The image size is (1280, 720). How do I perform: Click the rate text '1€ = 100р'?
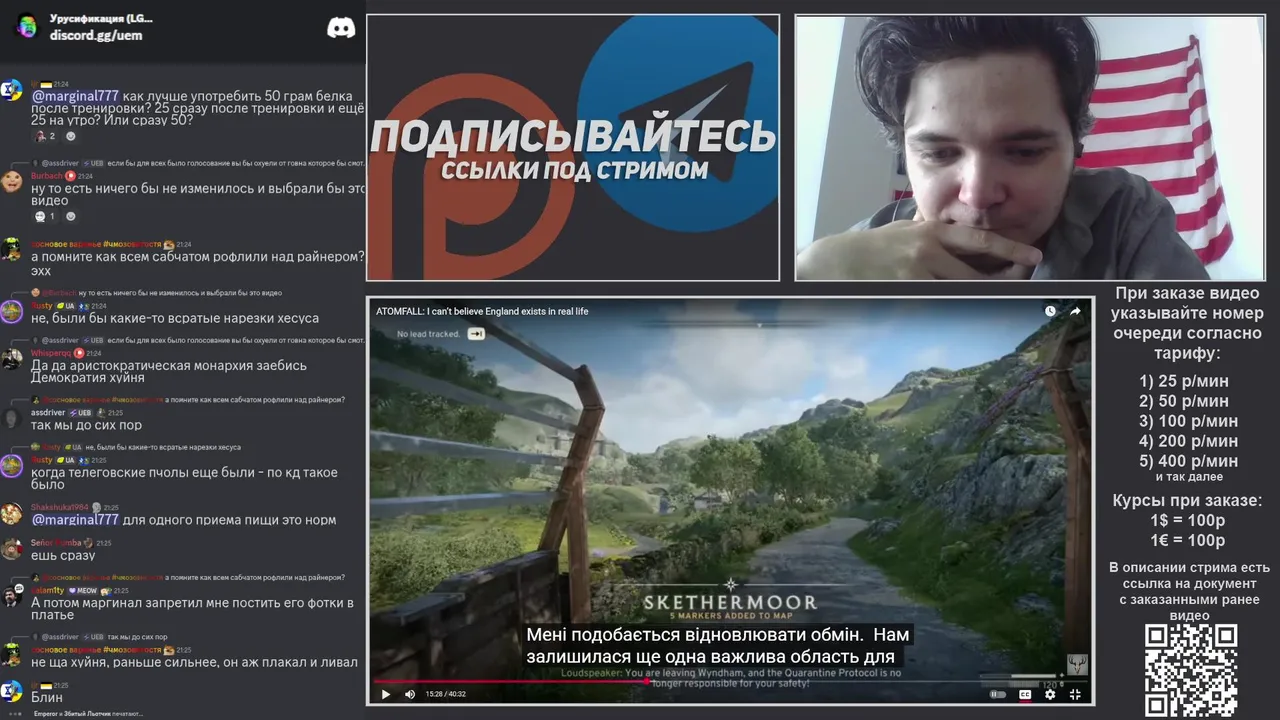coord(1187,541)
